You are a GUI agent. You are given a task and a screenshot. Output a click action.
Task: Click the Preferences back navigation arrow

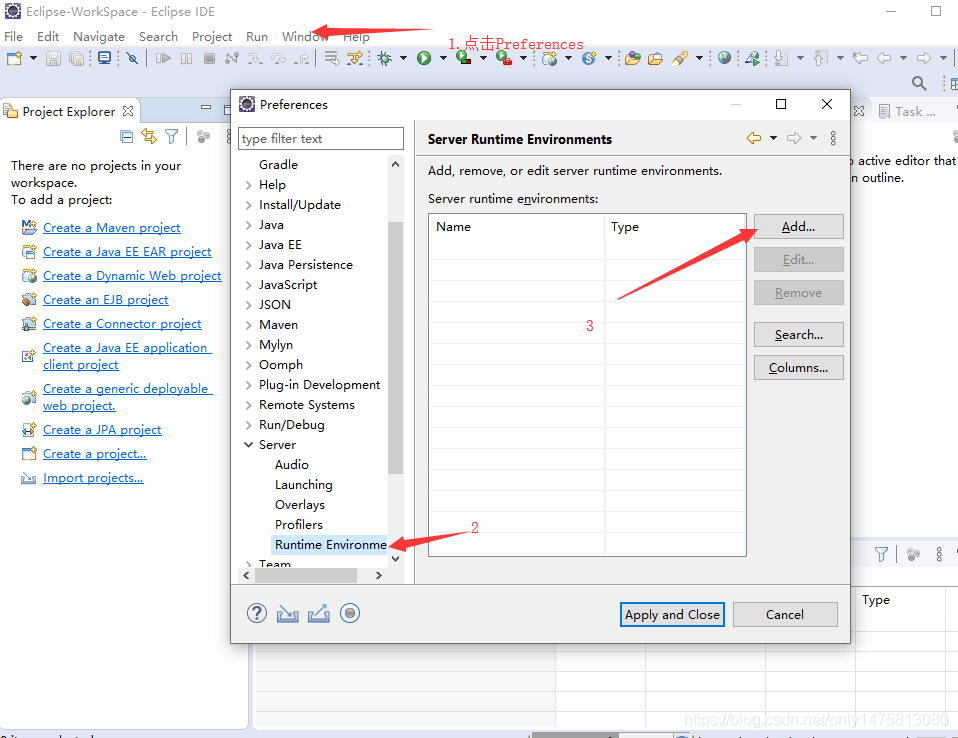(x=754, y=138)
